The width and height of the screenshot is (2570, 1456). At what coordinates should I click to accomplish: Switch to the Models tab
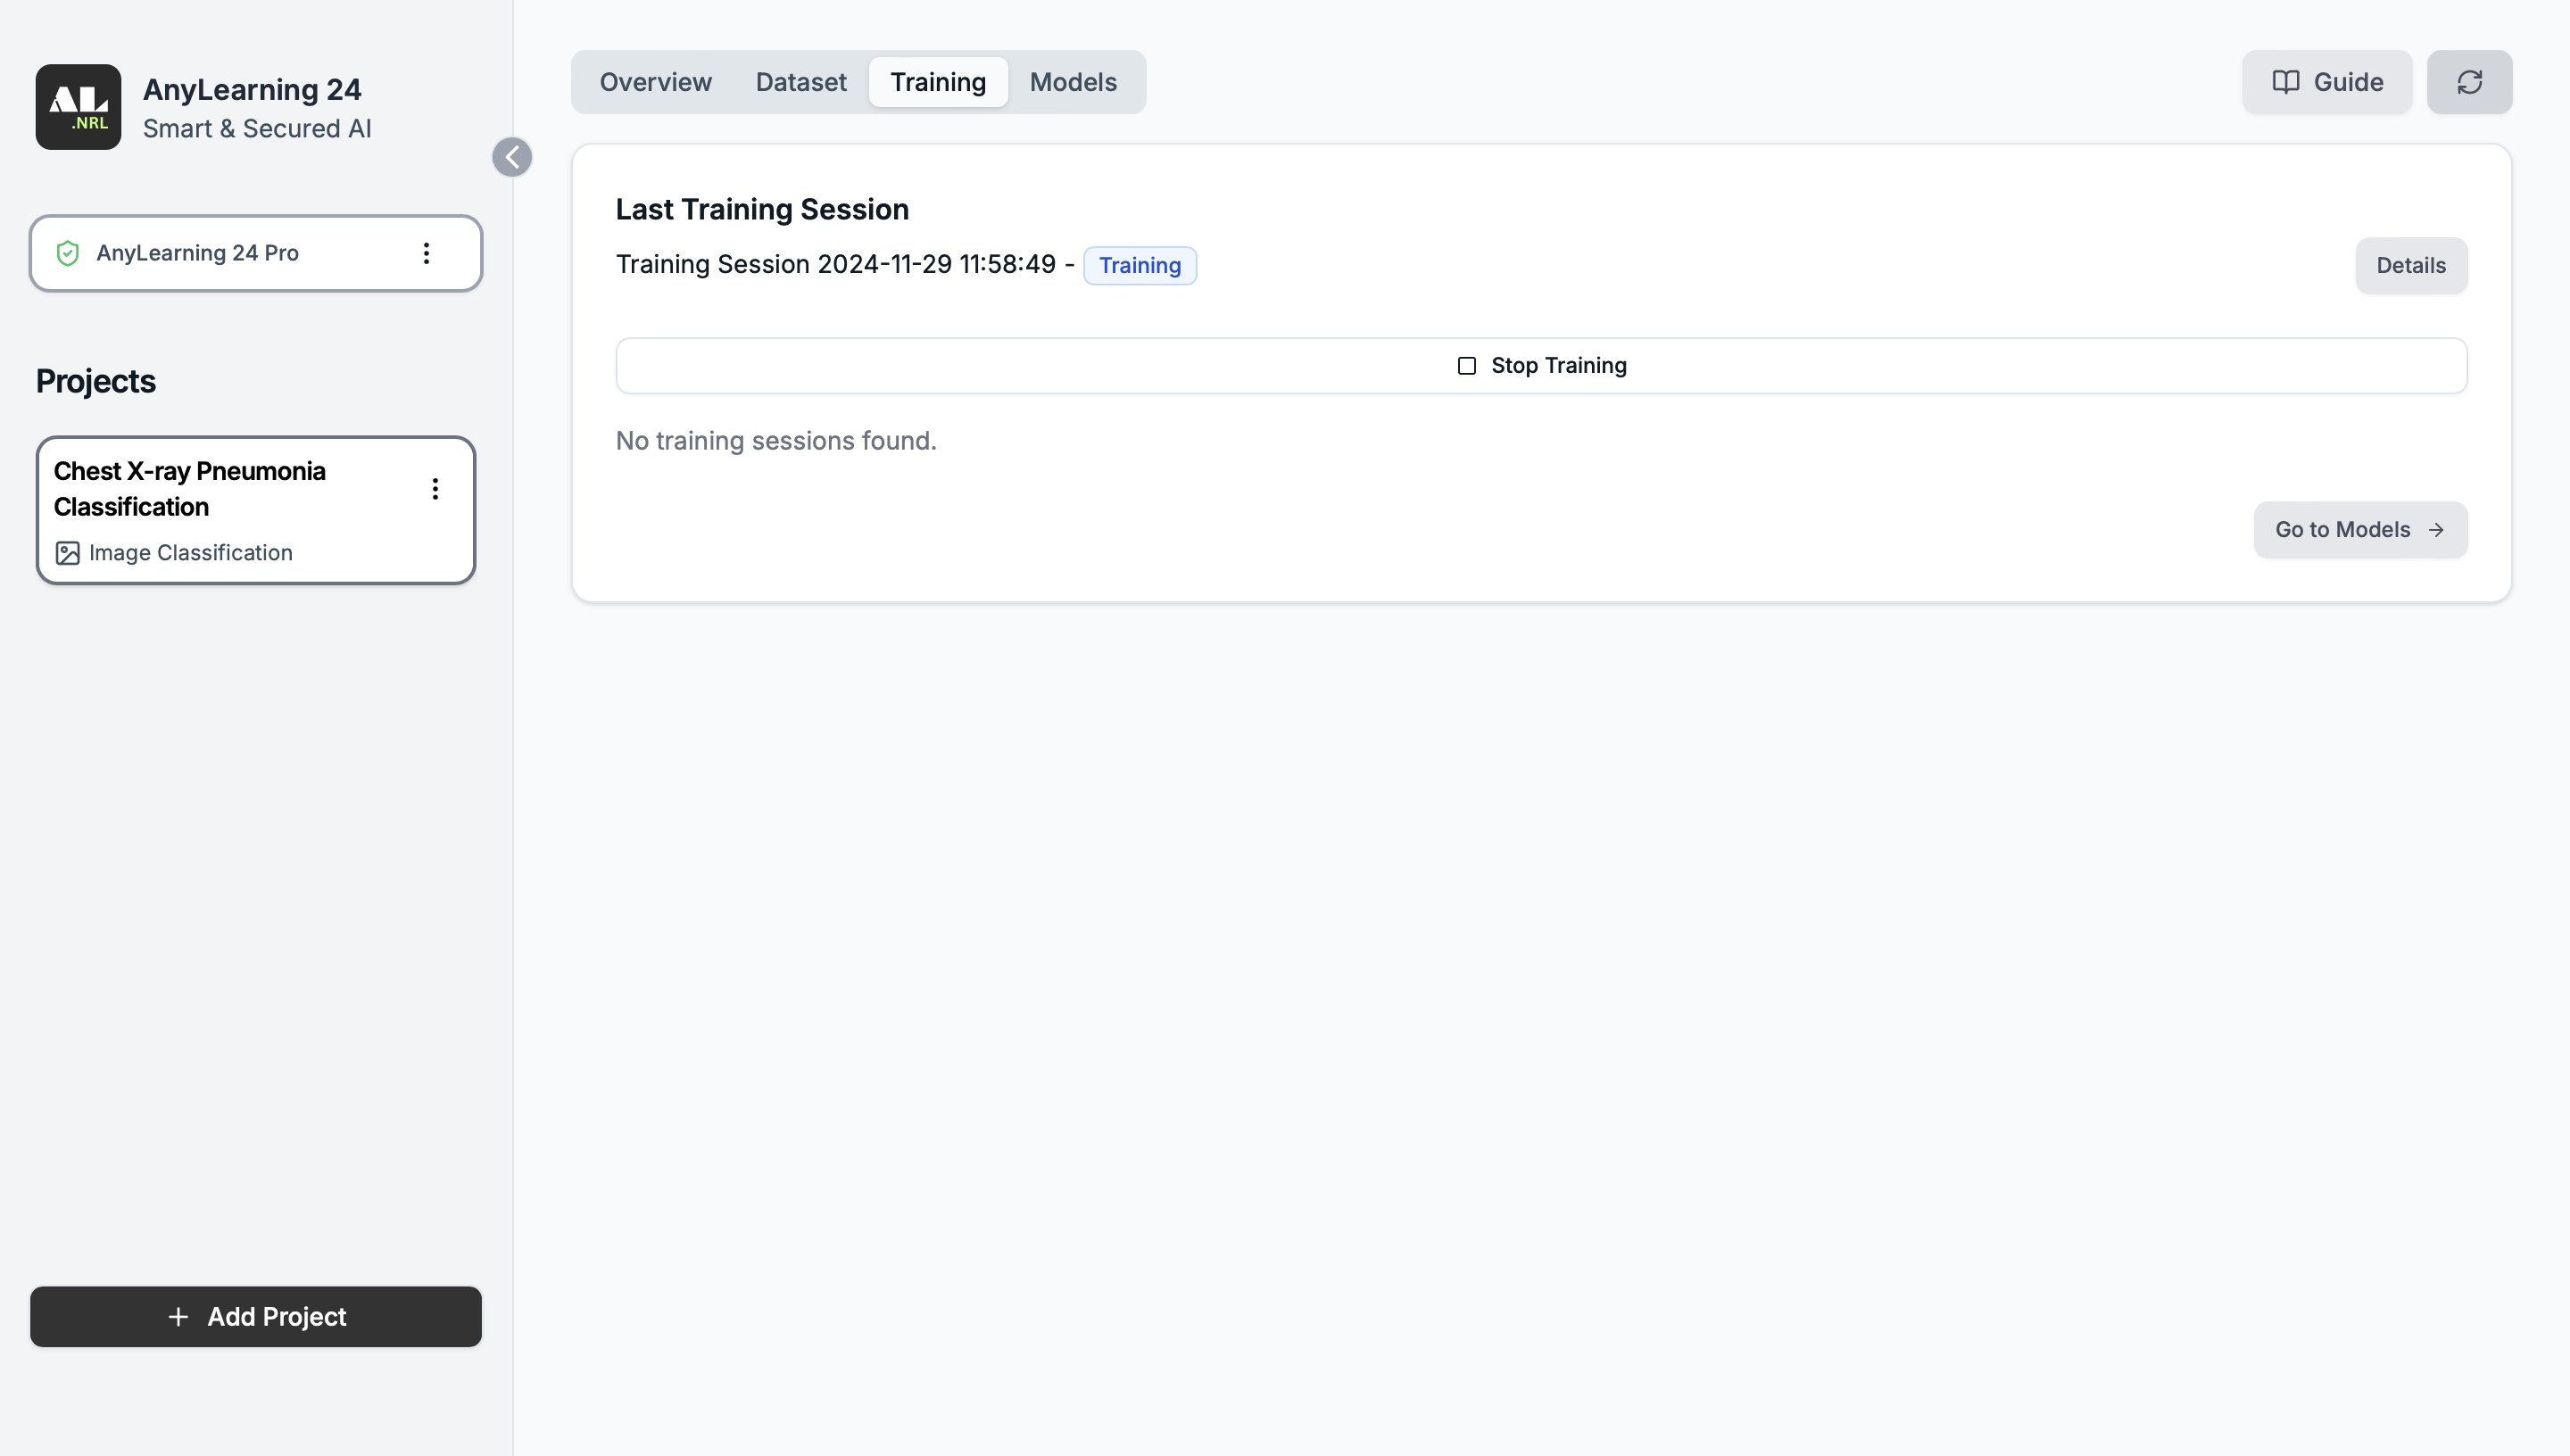tap(1072, 82)
